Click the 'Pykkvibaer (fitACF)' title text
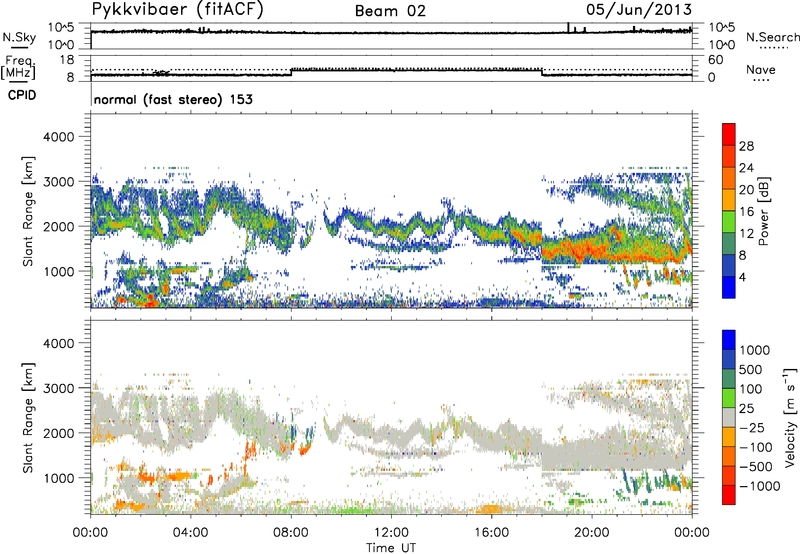 [178, 10]
